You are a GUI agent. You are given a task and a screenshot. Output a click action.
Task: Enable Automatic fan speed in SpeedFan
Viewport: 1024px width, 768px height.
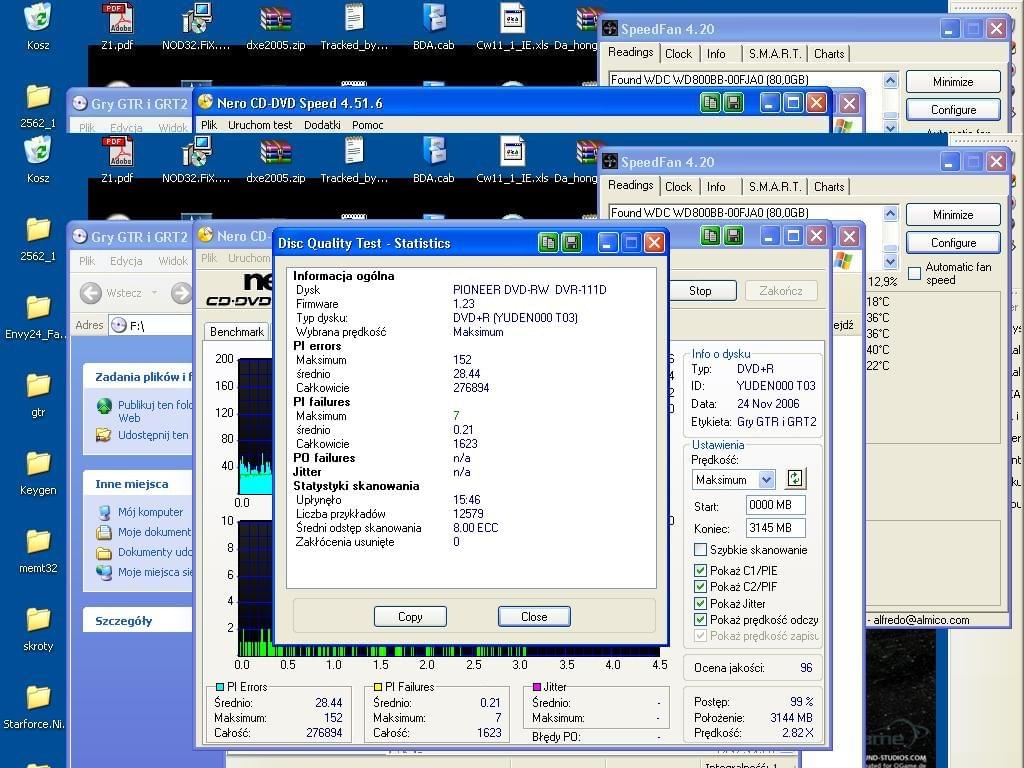pyautogui.click(x=914, y=273)
